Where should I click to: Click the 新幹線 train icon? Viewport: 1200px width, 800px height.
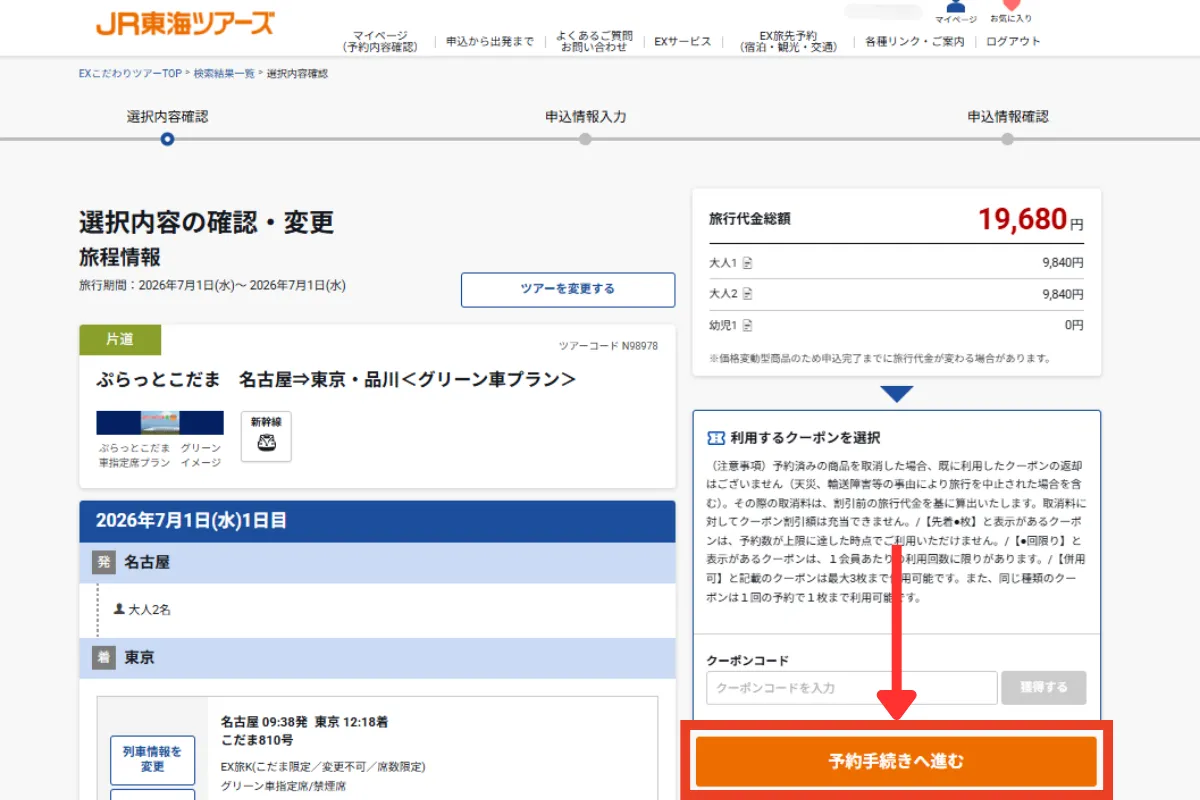266,436
